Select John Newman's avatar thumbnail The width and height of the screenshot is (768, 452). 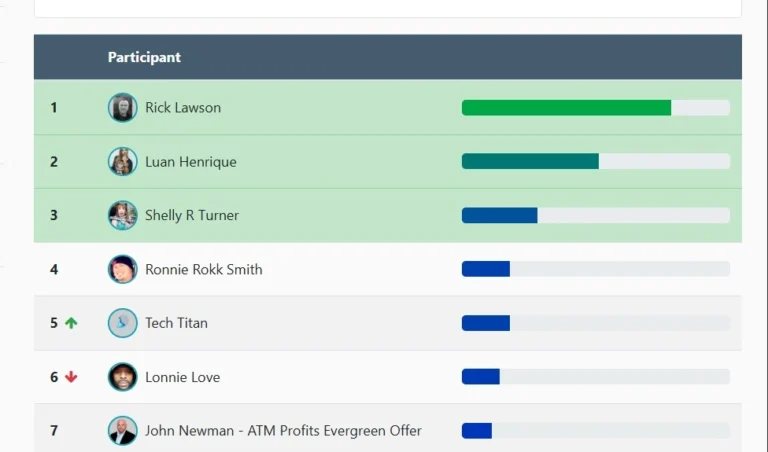click(122, 430)
